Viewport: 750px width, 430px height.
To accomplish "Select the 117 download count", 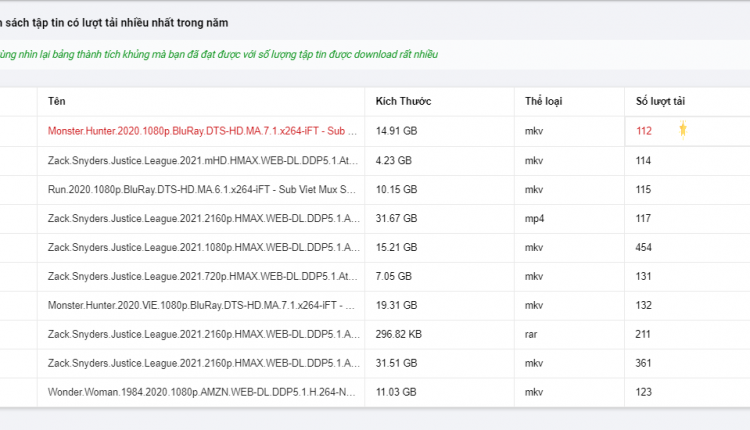I will (643, 218).
